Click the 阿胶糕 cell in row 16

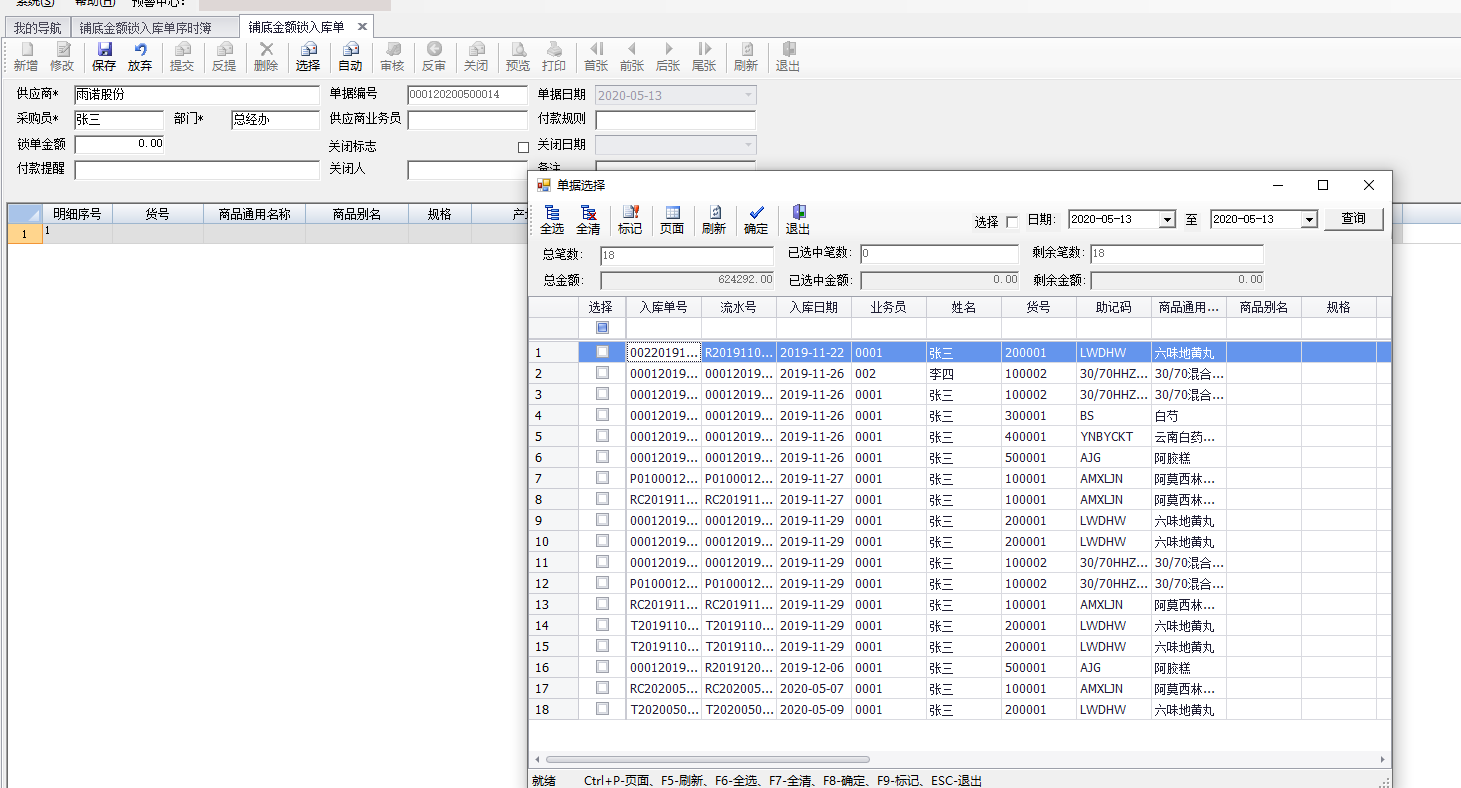[x=1189, y=667]
